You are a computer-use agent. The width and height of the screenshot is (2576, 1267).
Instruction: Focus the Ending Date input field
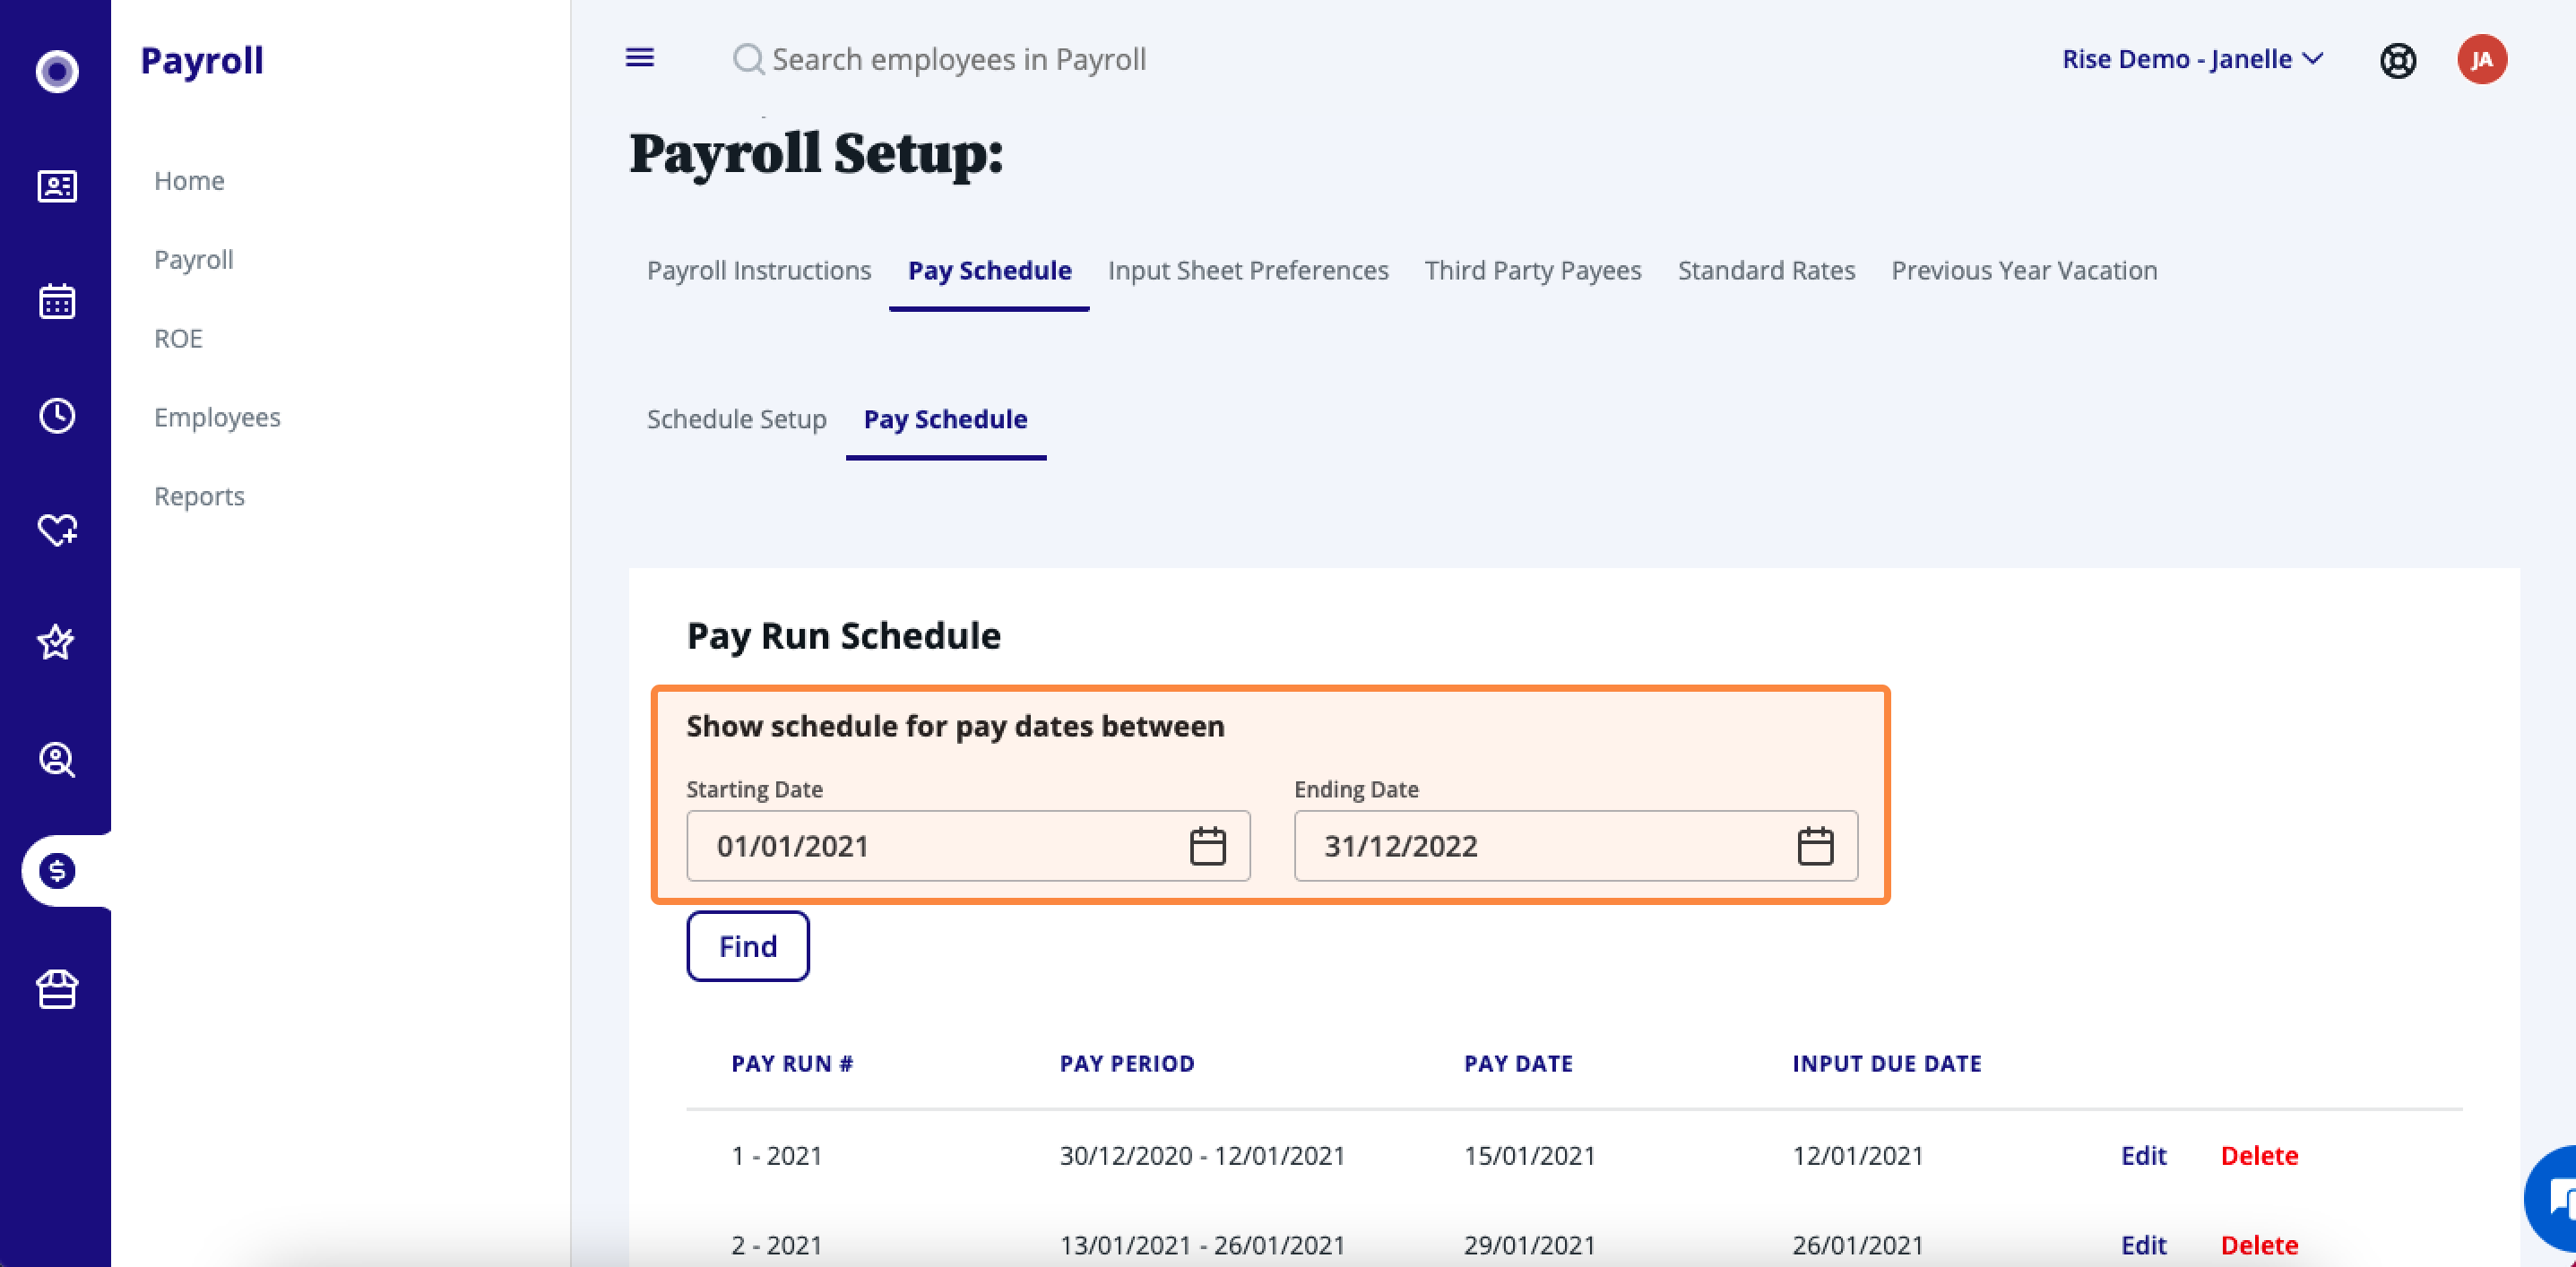point(1575,846)
